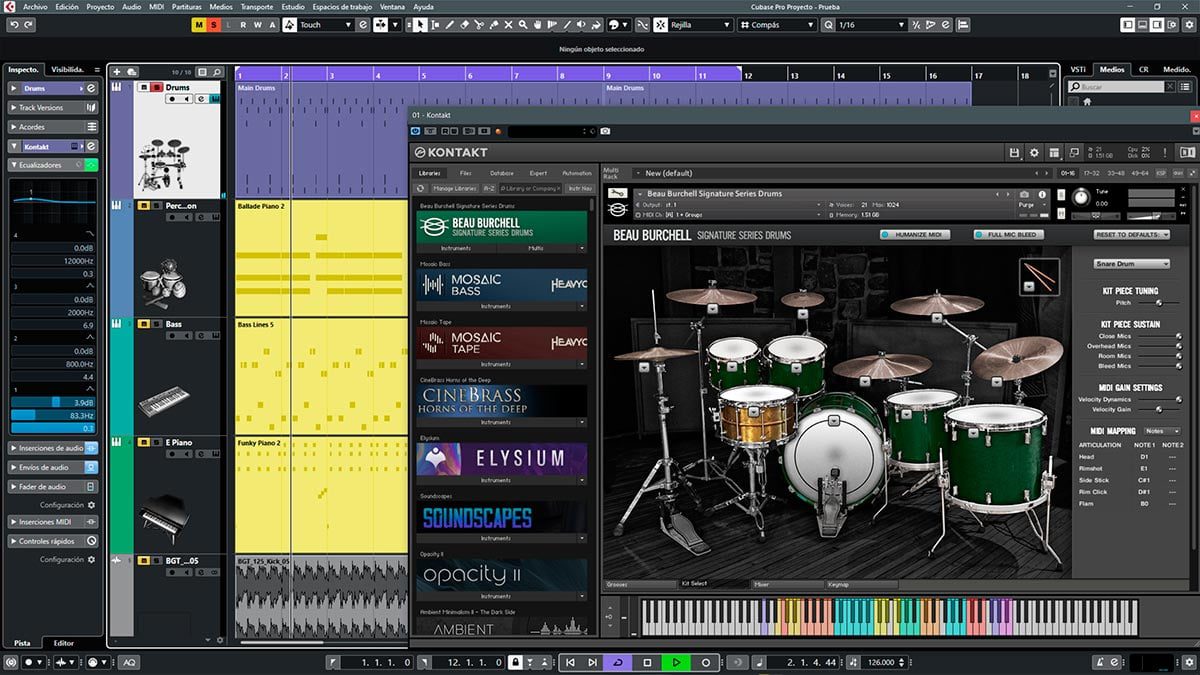
Task: Open the instrument info icon in Kontakt
Action: click(1042, 194)
